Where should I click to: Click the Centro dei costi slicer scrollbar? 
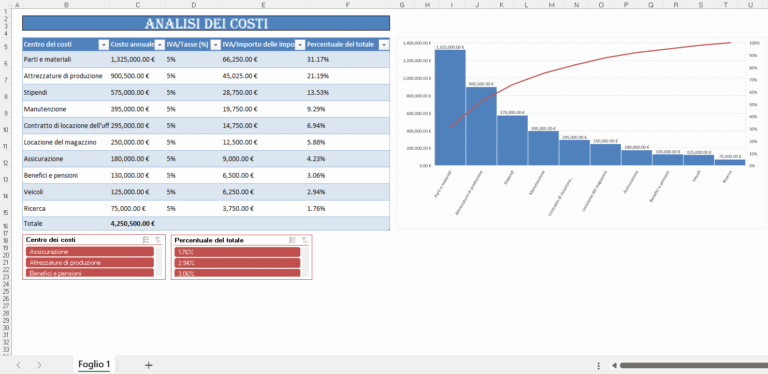pyautogui.click(x=158, y=262)
